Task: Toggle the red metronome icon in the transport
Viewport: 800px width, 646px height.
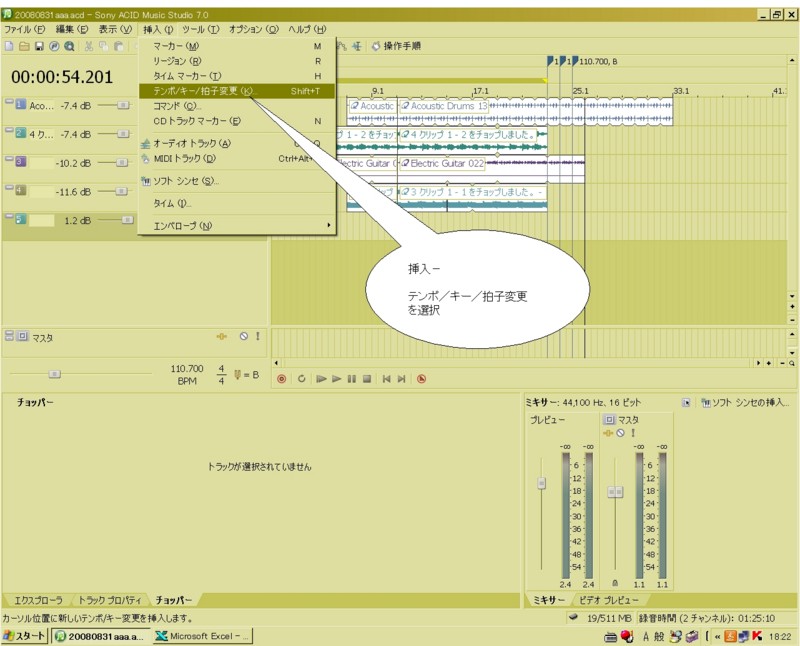Action: pos(421,379)
